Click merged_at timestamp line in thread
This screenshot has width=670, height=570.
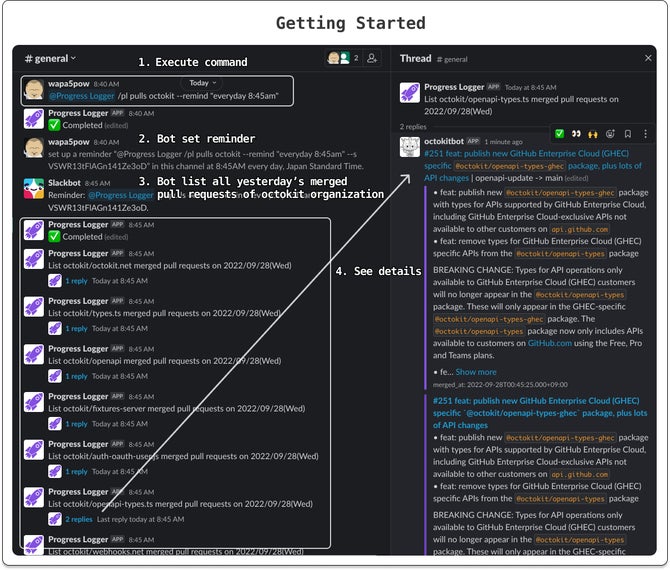[500, 385]
